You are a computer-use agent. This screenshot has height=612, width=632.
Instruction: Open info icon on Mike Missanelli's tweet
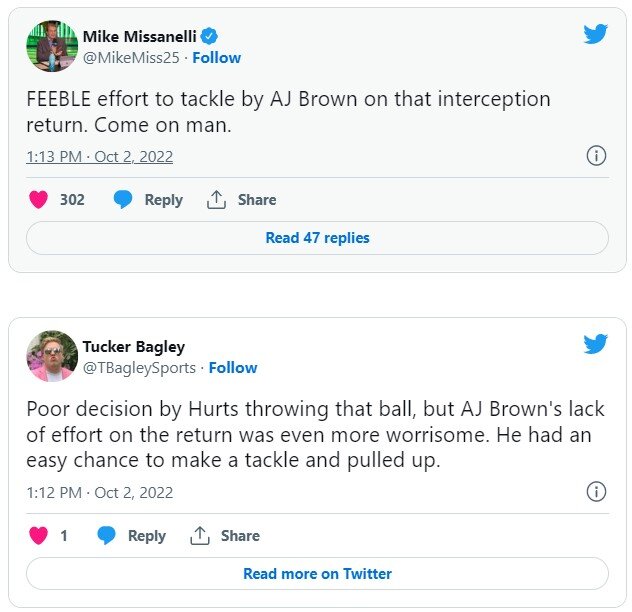[596, 156]
